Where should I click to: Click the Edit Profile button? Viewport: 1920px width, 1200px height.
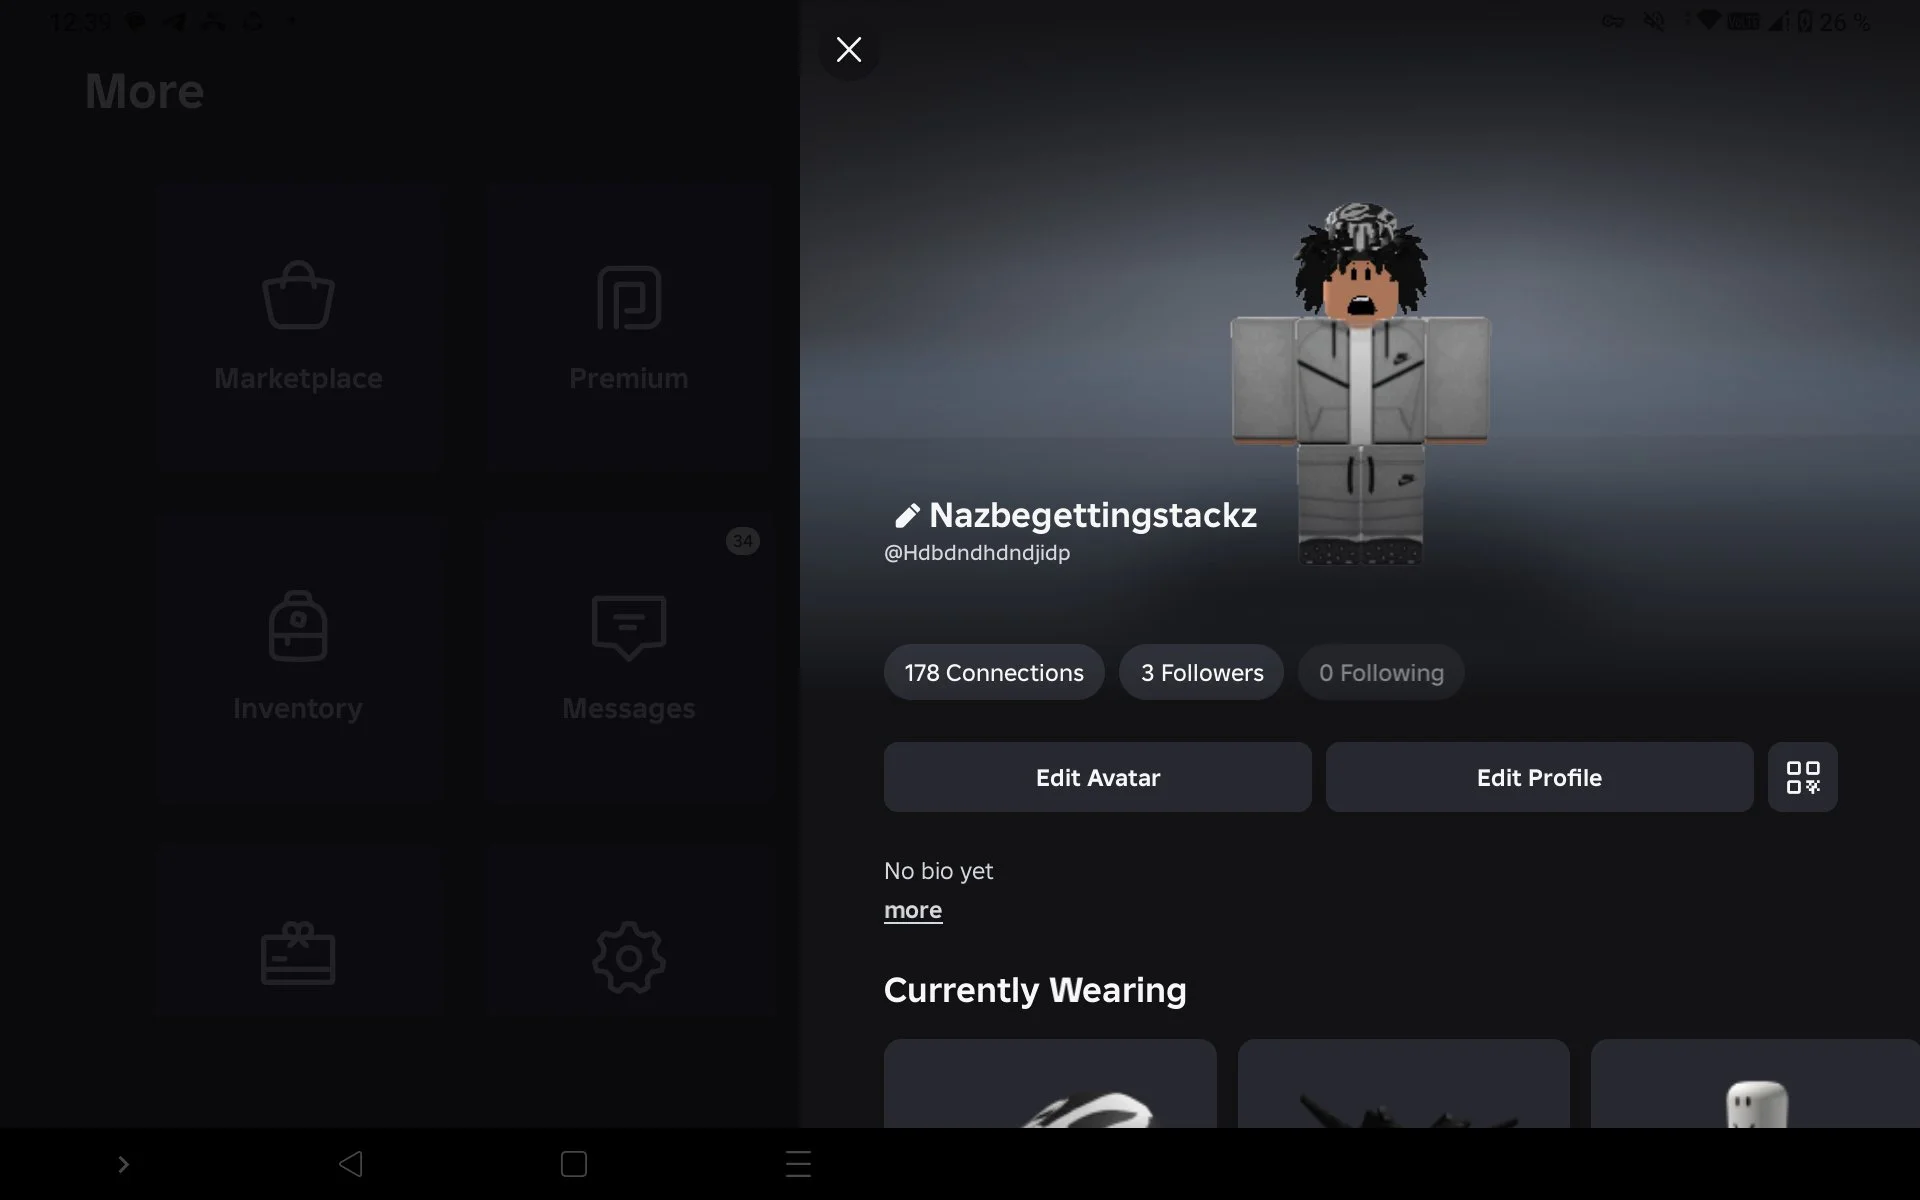(x=1539, y=777)
